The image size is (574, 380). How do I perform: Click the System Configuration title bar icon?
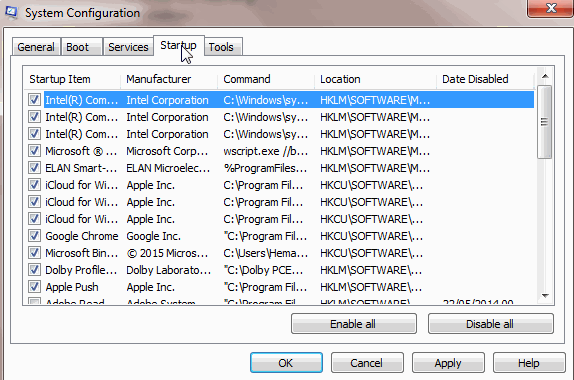click(x=11, y=12)
